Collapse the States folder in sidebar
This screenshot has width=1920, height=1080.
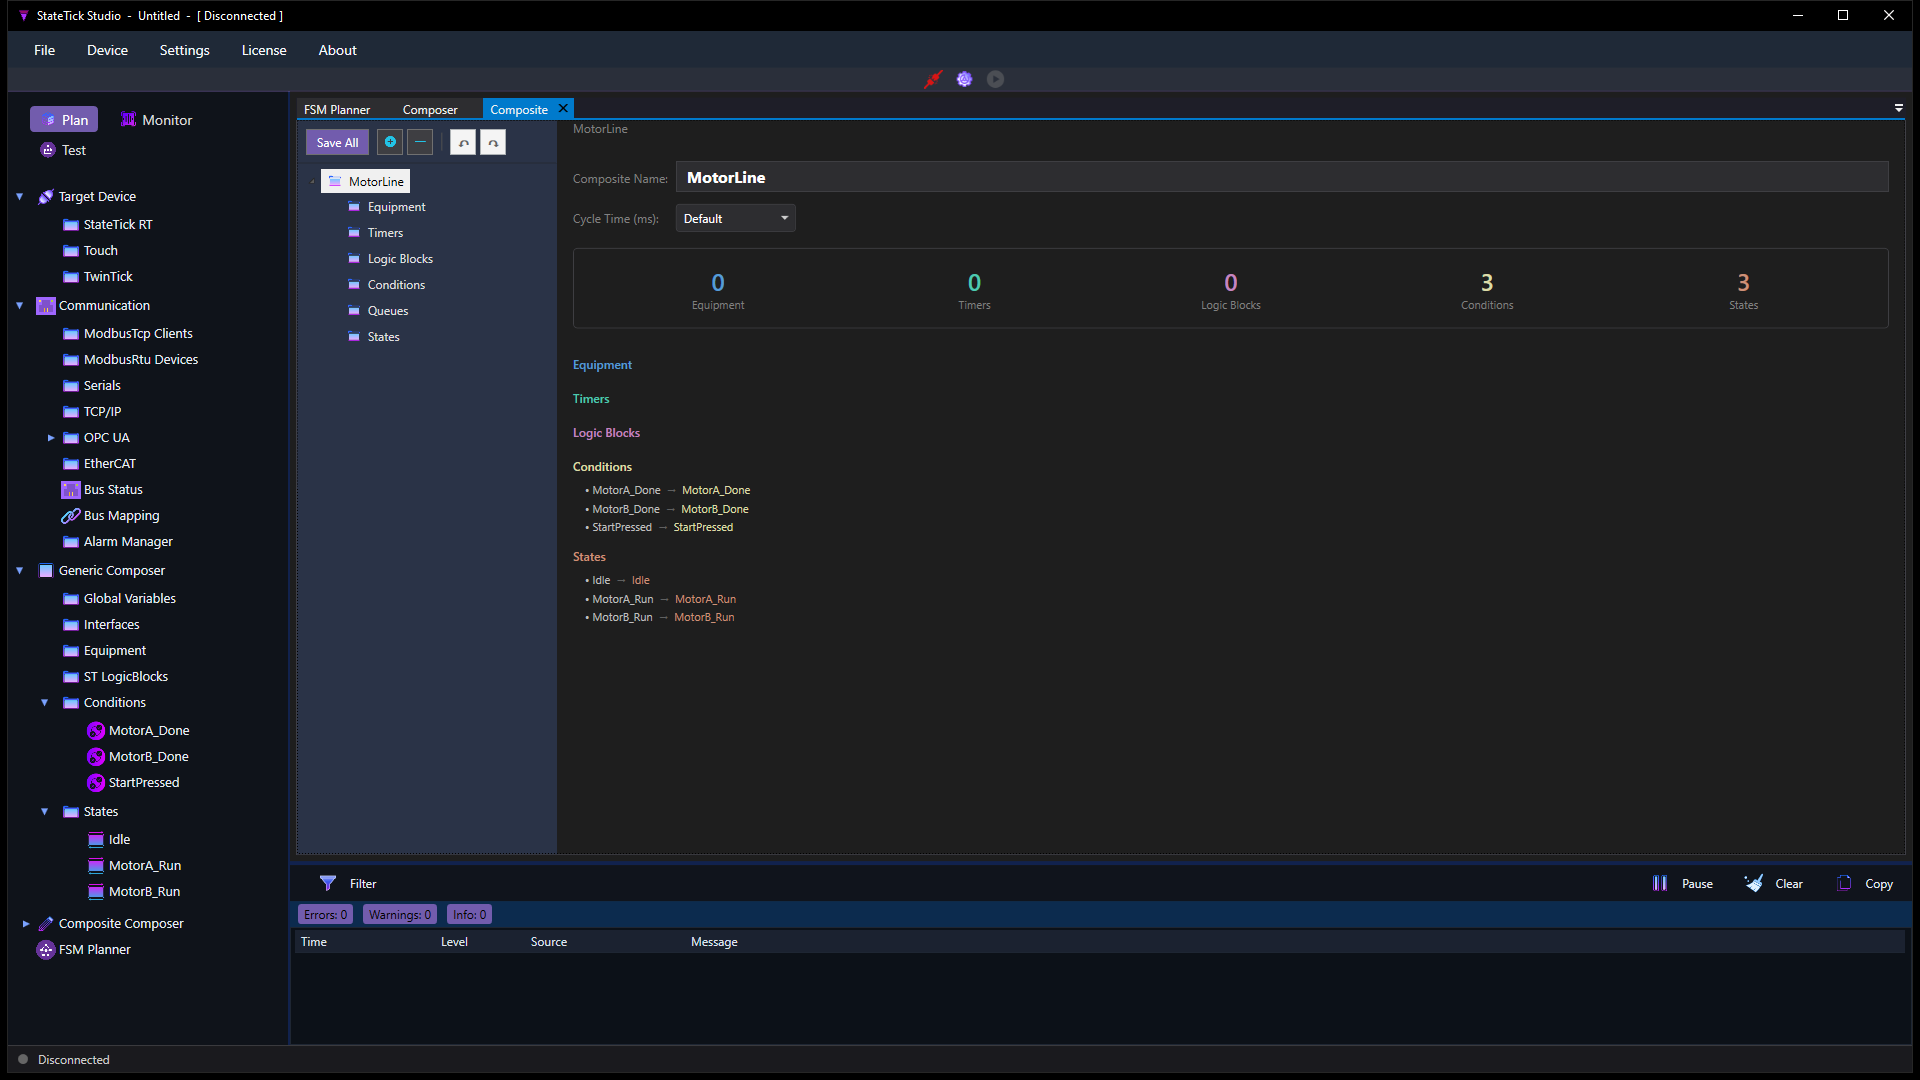click(x=45, y=812)
